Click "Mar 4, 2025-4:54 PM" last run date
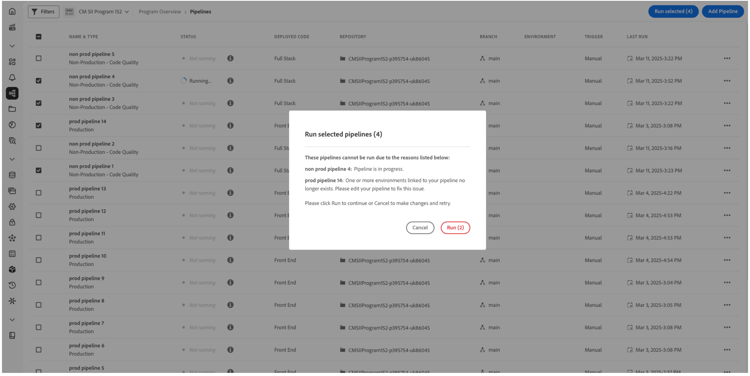 point(658,260)
